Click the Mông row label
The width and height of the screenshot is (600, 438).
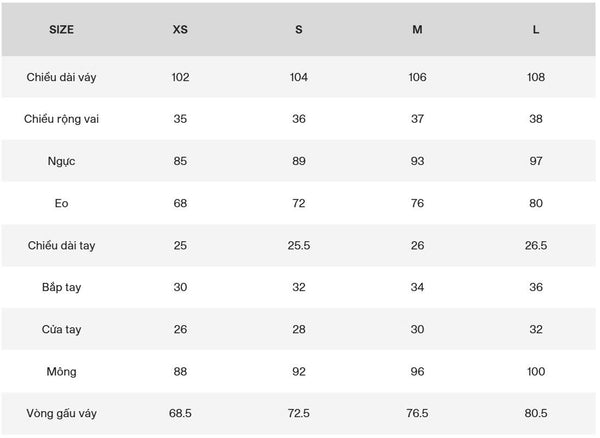click(61, 371)
